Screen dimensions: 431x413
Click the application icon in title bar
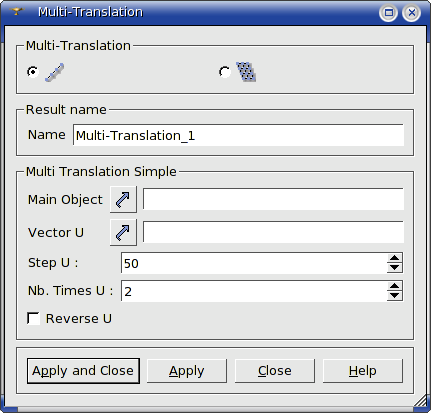pos(16,12)
